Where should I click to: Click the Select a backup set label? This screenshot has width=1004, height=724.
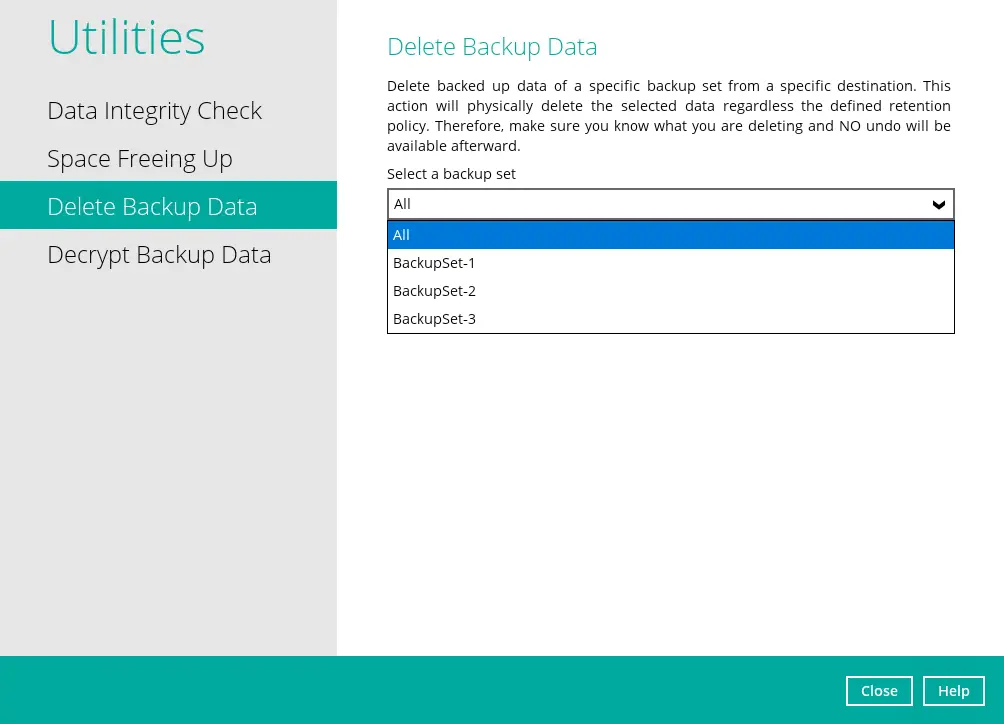451,173
